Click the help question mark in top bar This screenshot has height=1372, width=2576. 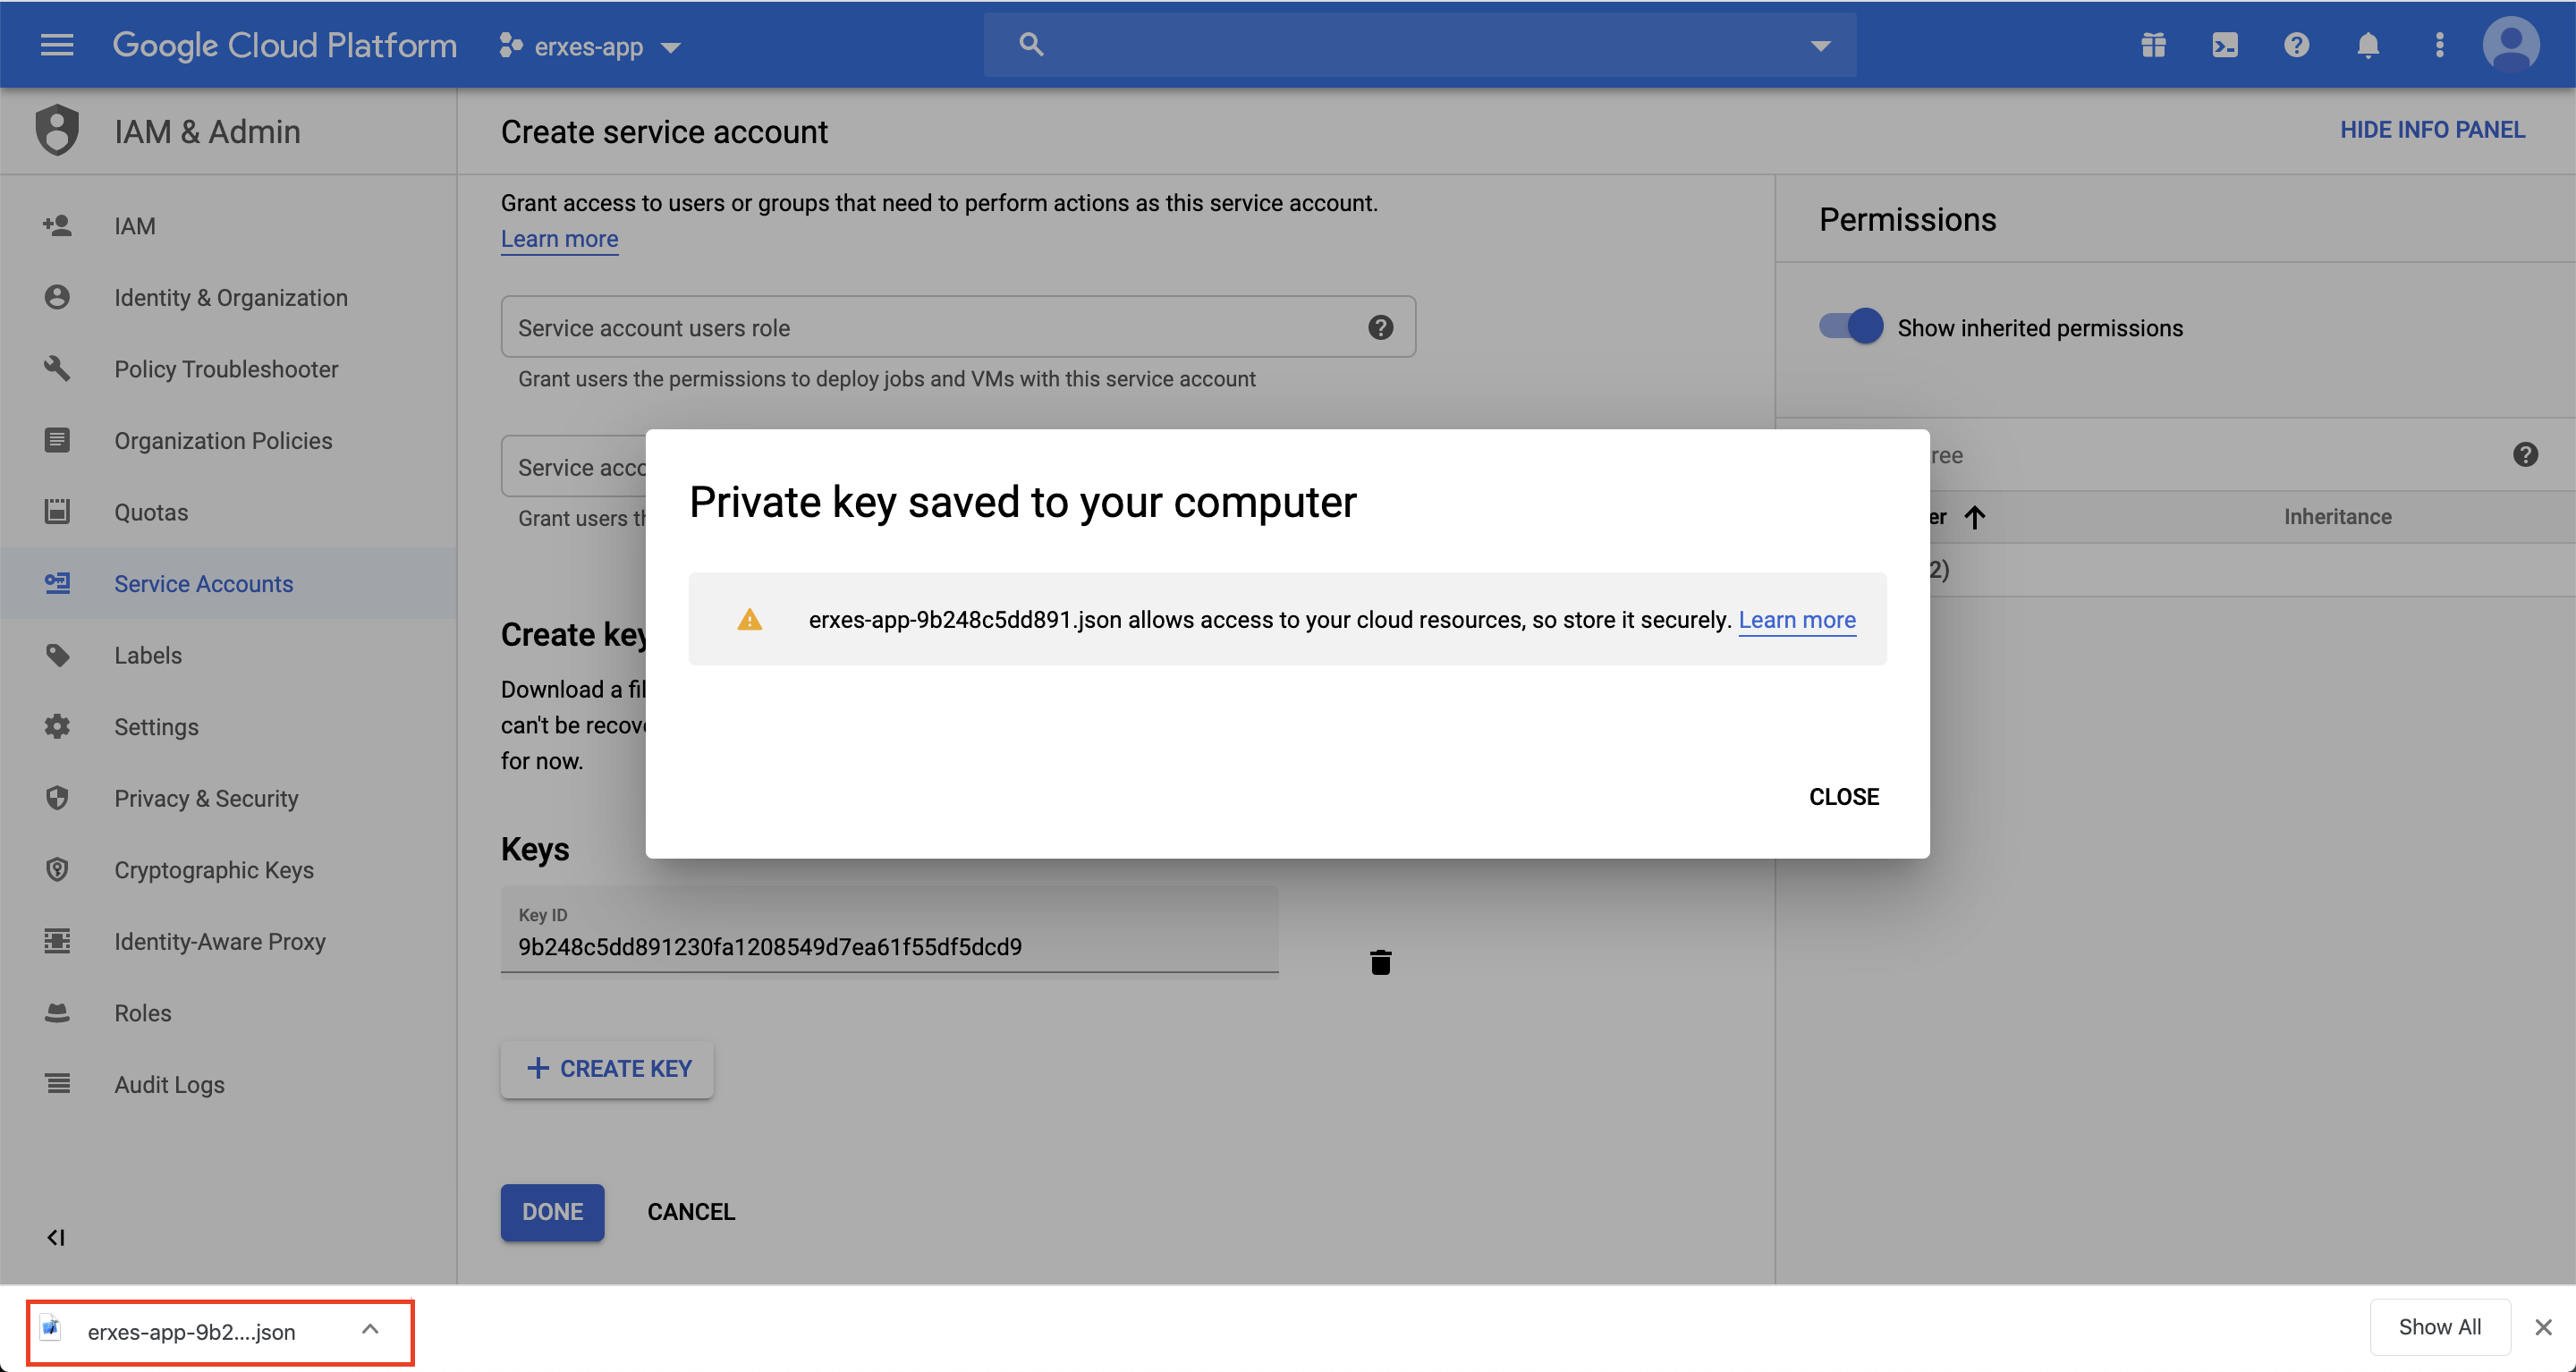[x=2296, y=45]
